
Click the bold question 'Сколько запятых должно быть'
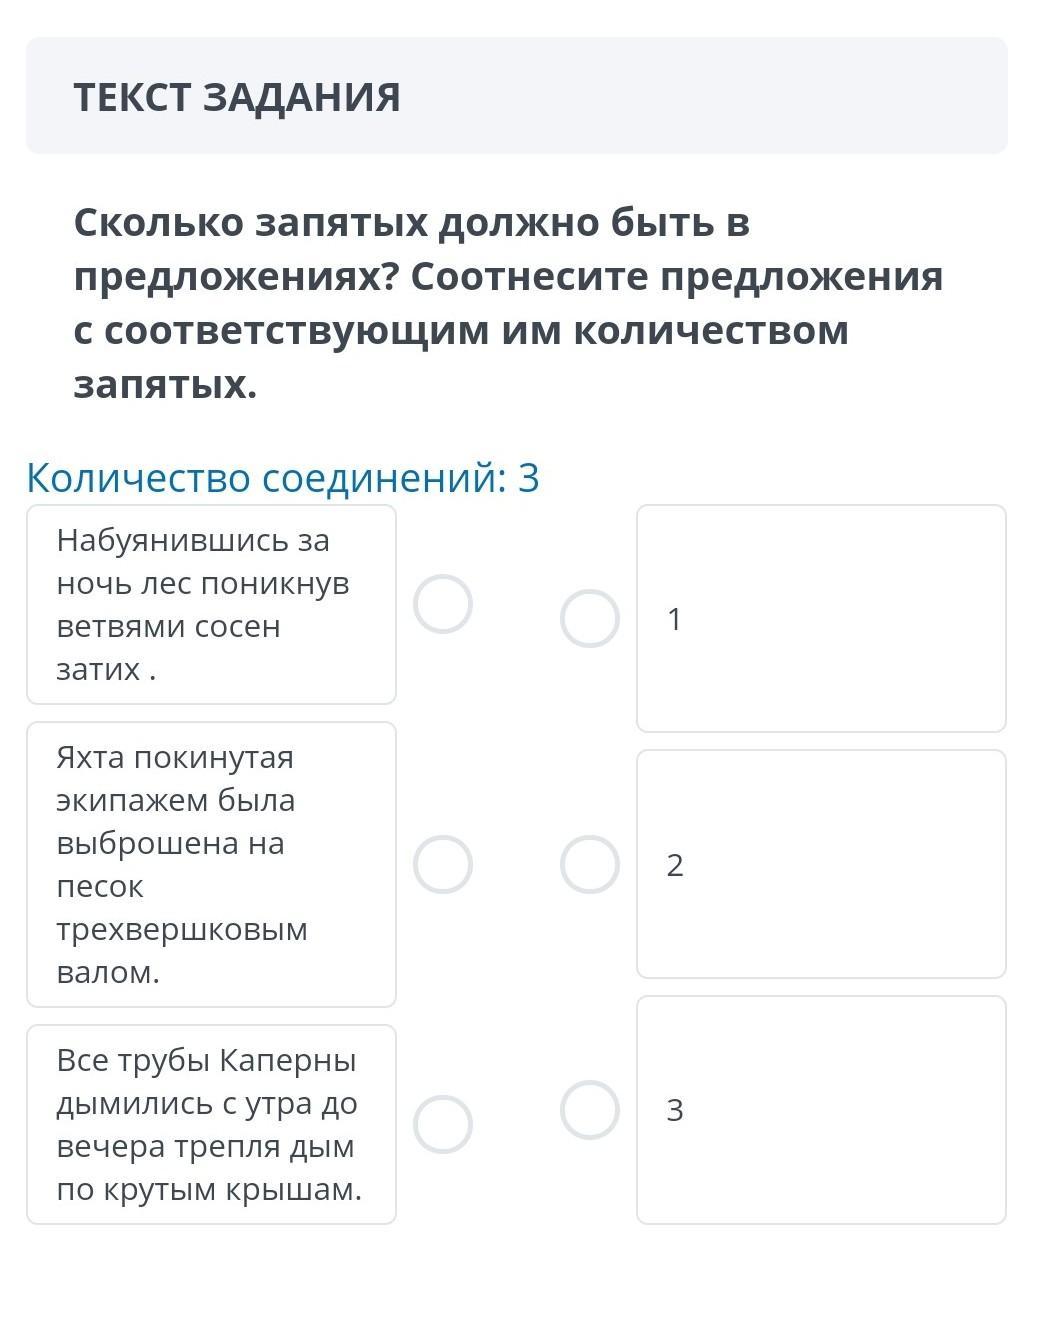(411, 223)
